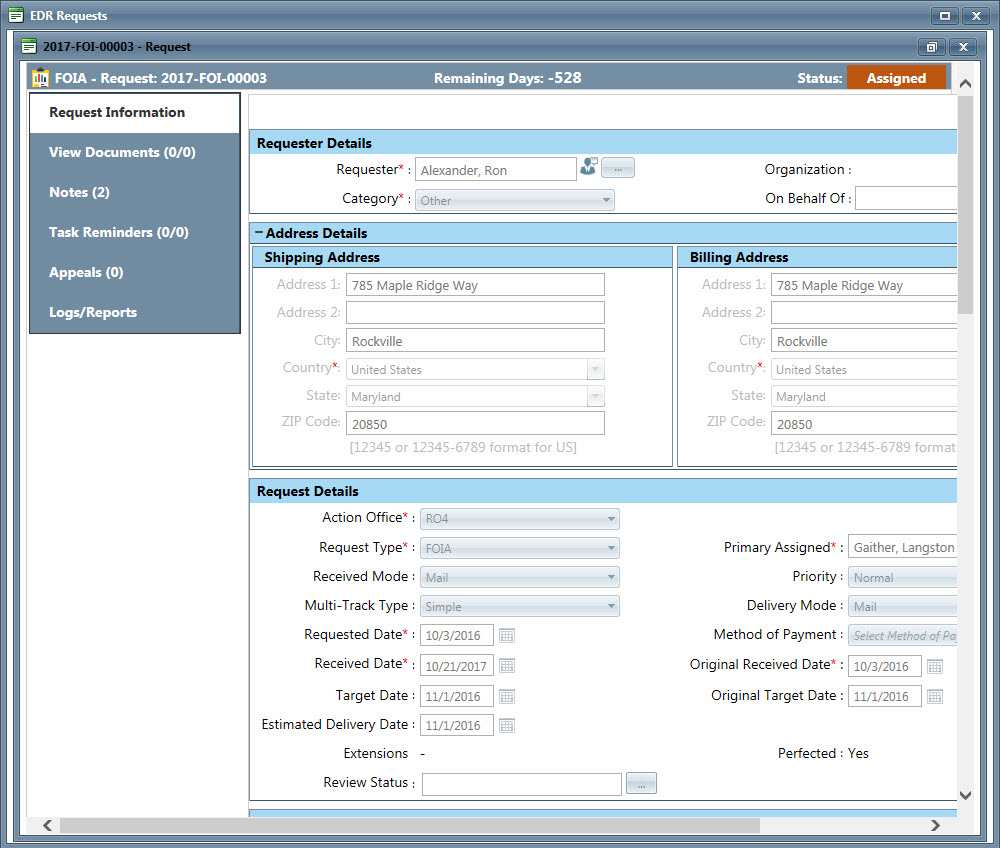Open calendar picker for Target Date

(507, 696)
